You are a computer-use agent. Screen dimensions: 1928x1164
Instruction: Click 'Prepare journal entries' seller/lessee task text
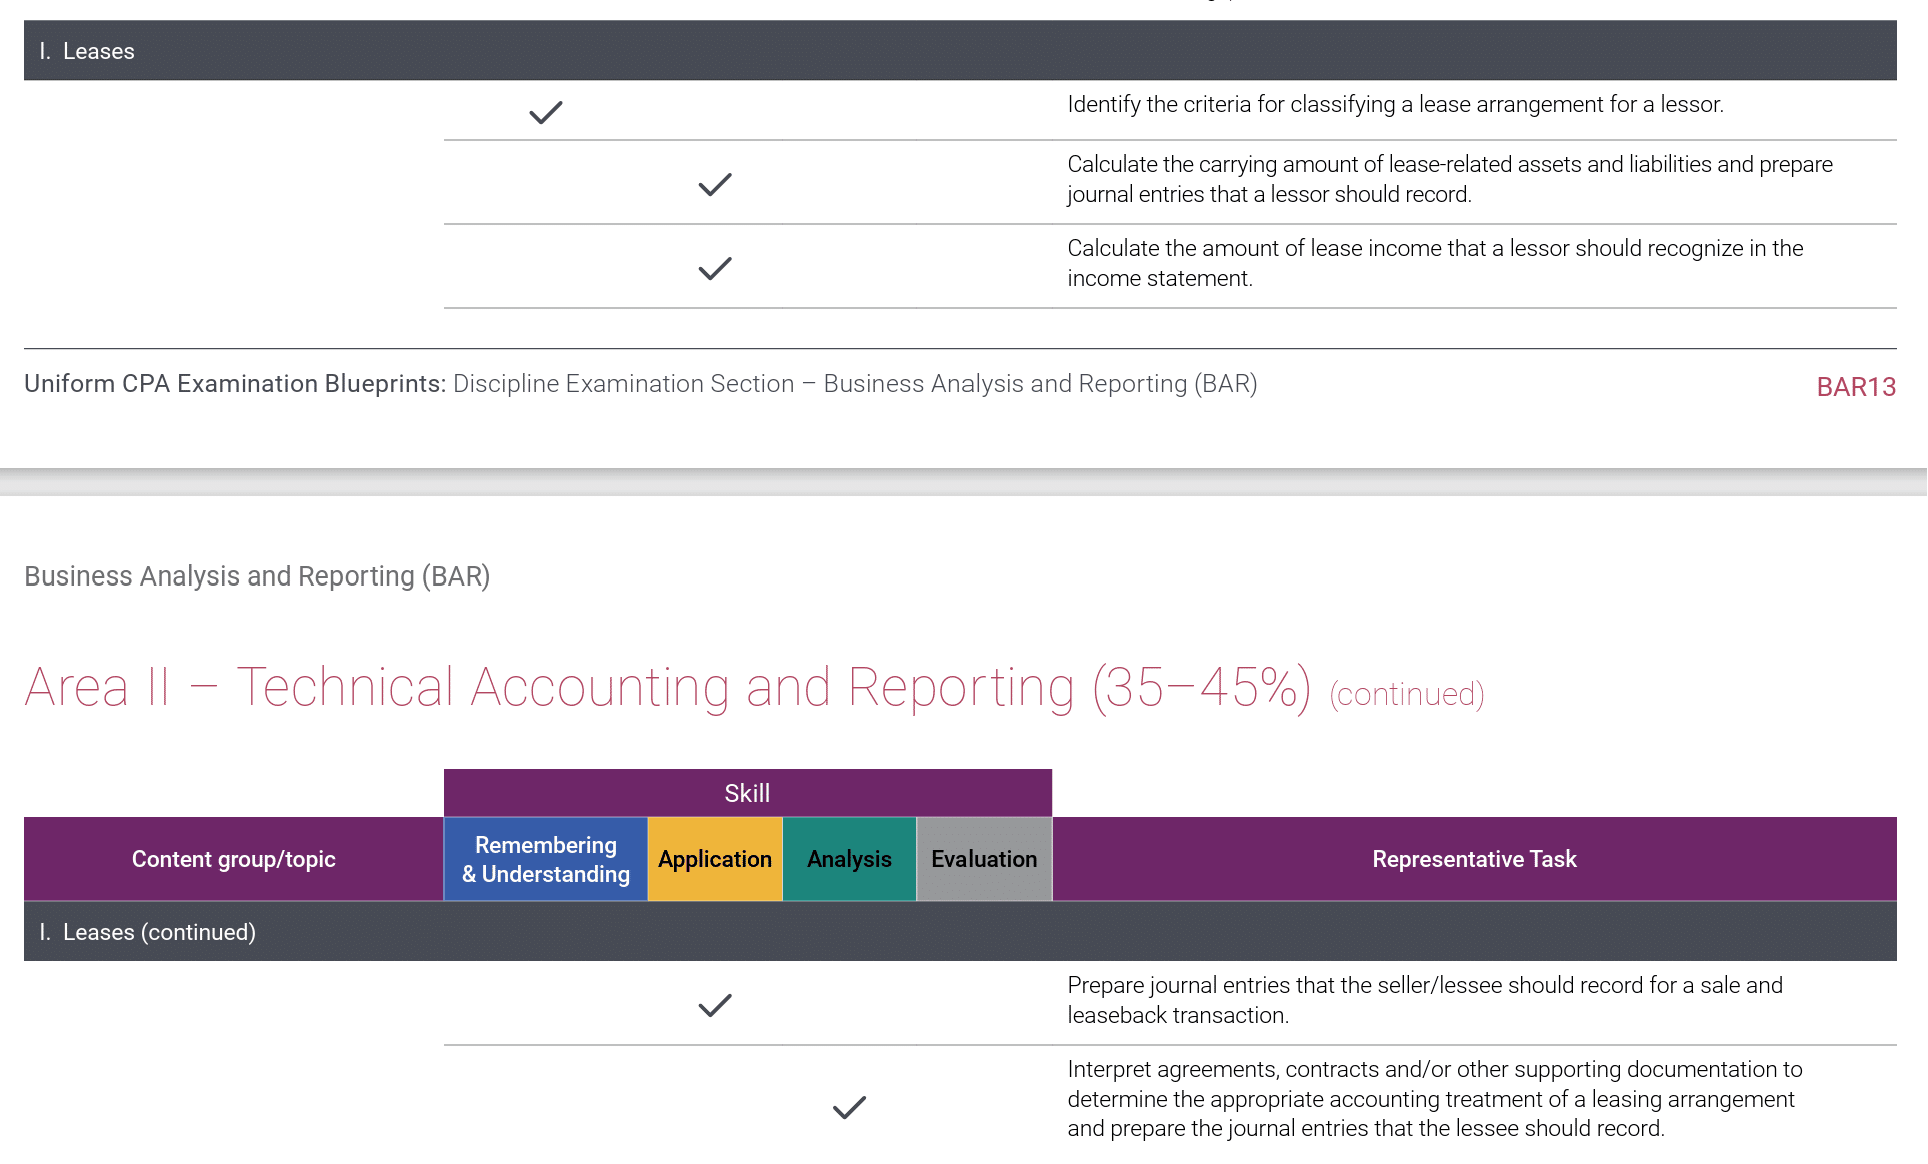coord(1425,1000)
